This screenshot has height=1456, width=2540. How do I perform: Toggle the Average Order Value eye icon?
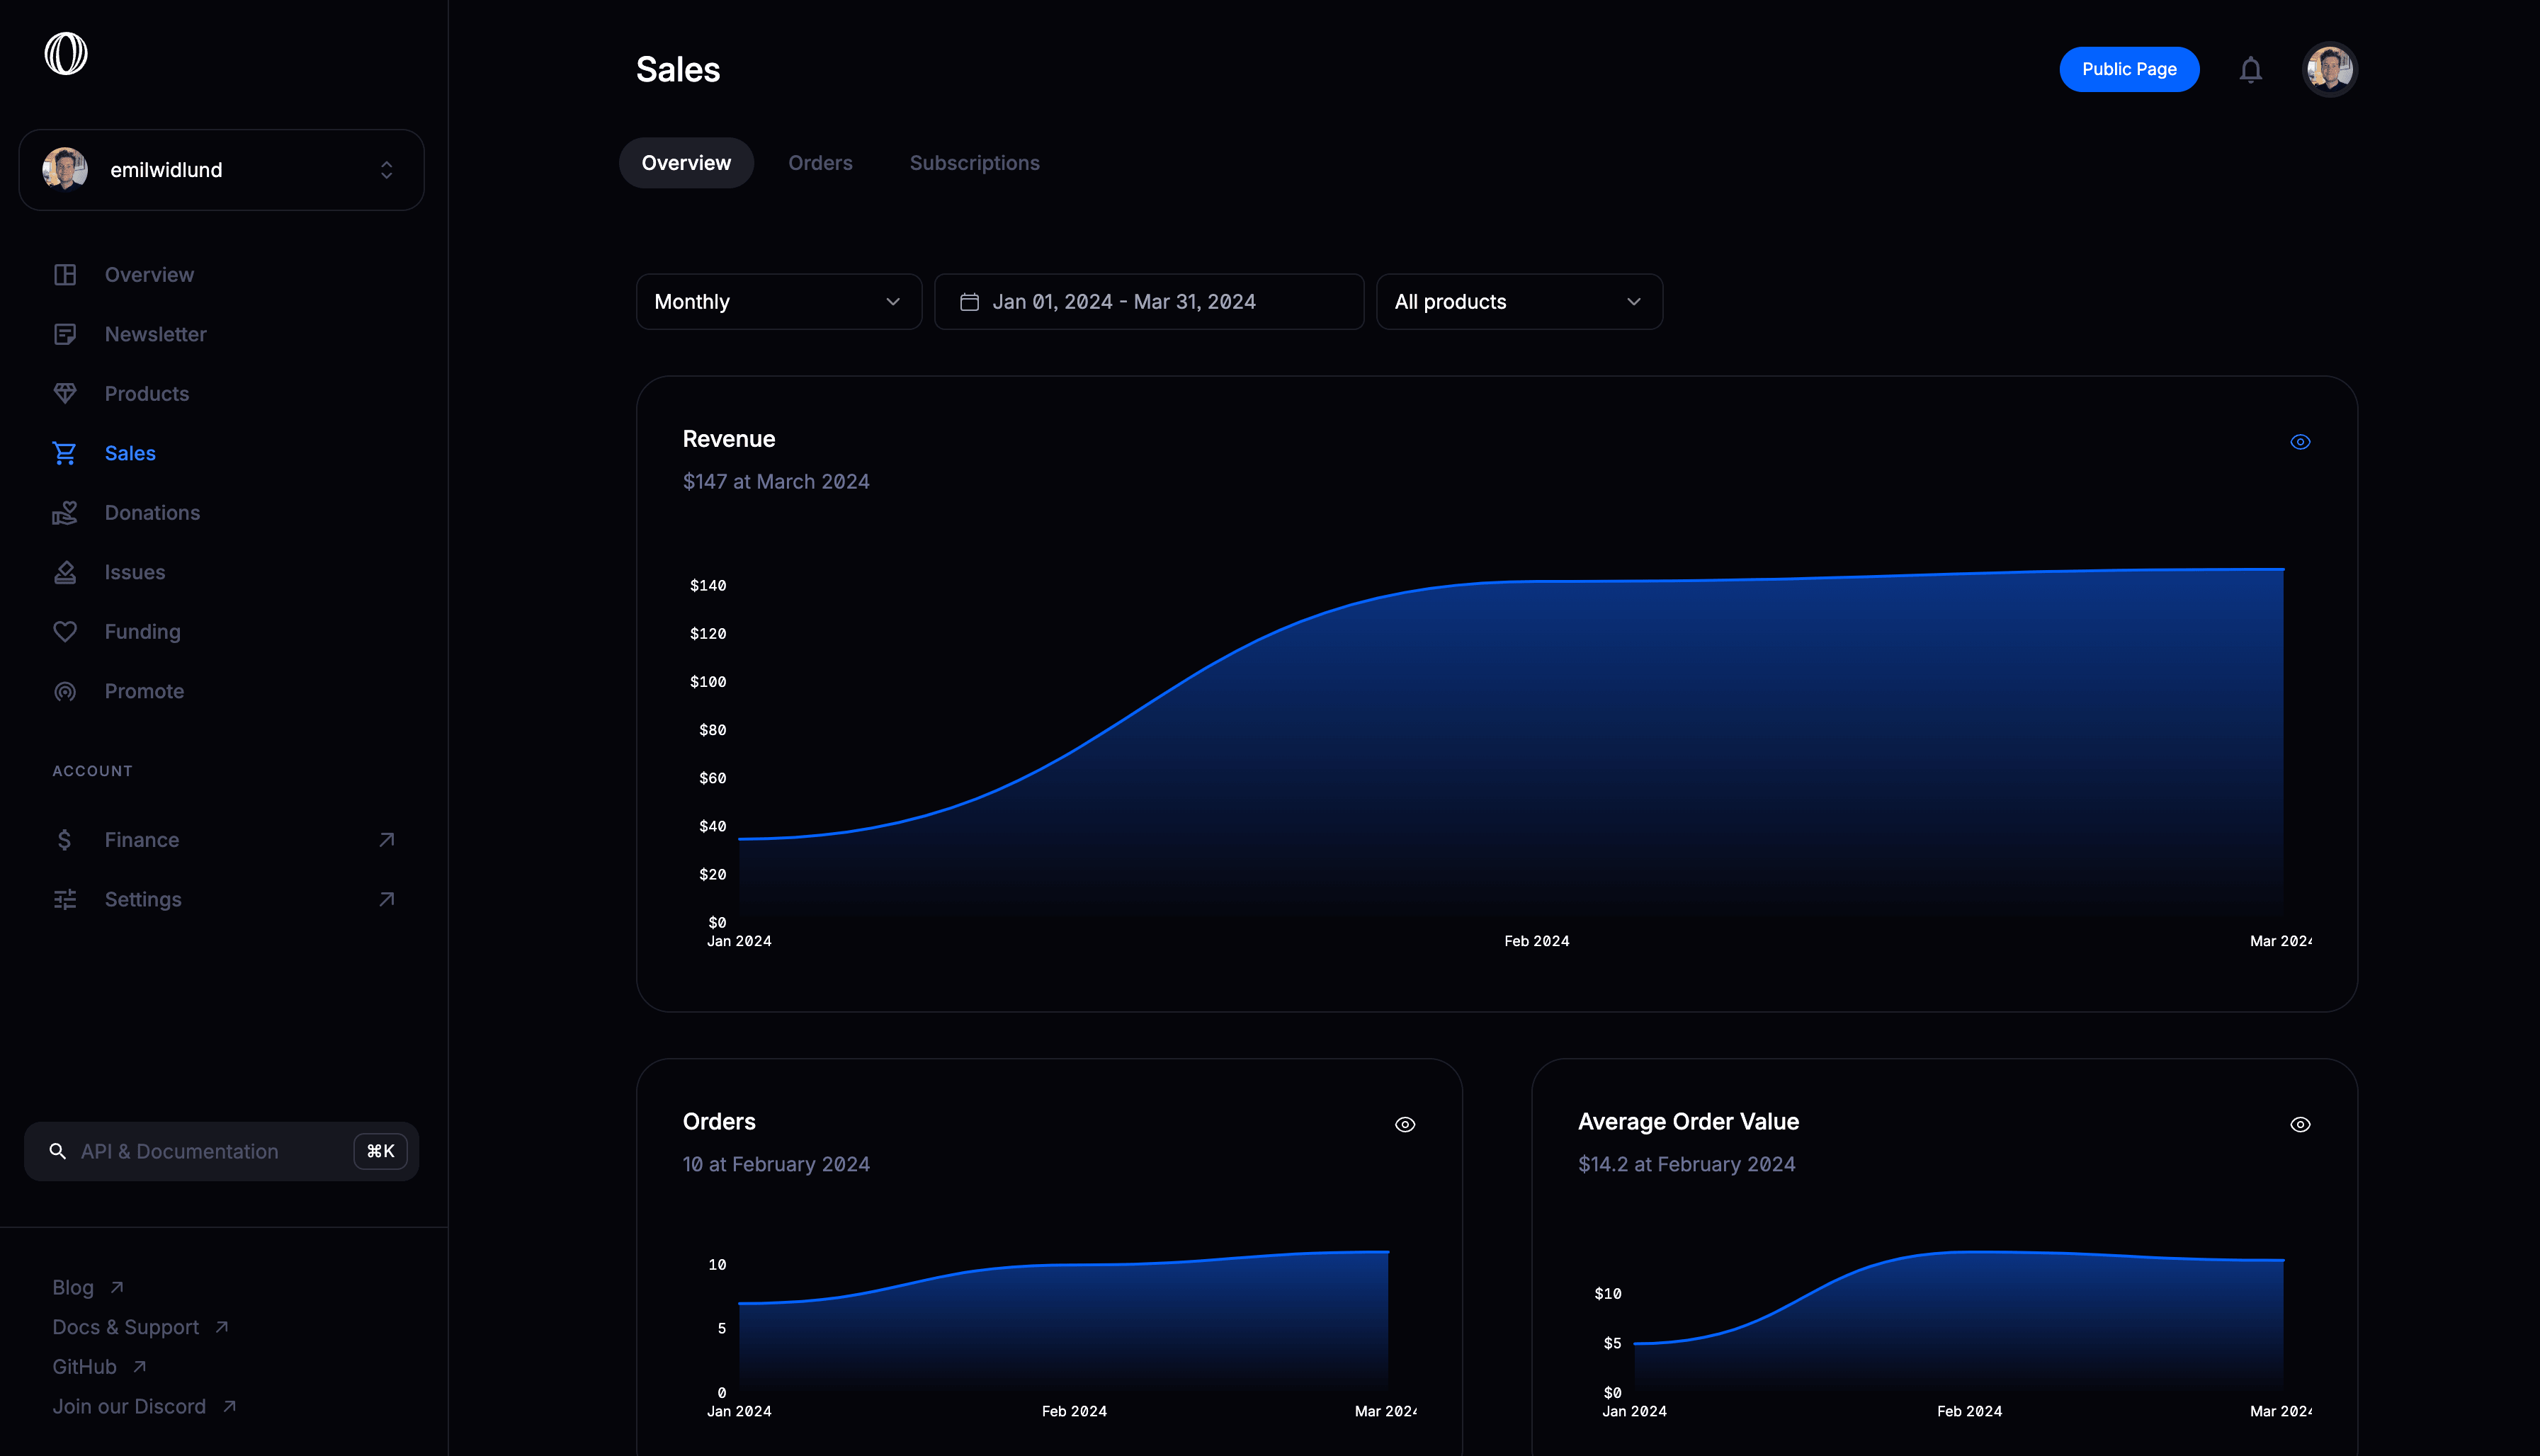2300,1124
